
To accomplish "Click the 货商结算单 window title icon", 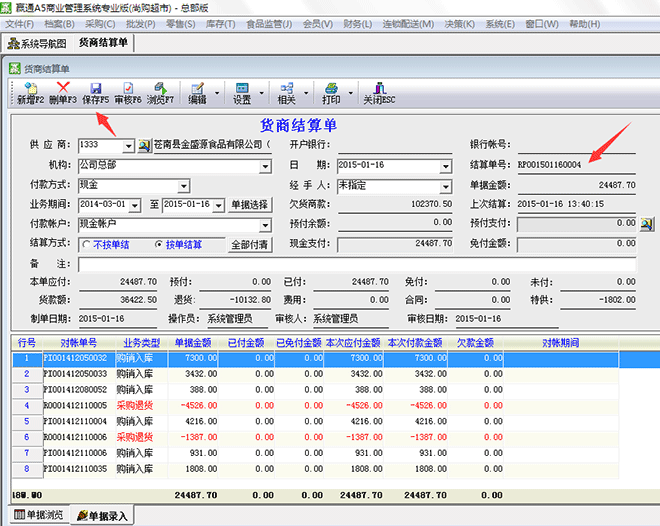I will pos(15,68).
